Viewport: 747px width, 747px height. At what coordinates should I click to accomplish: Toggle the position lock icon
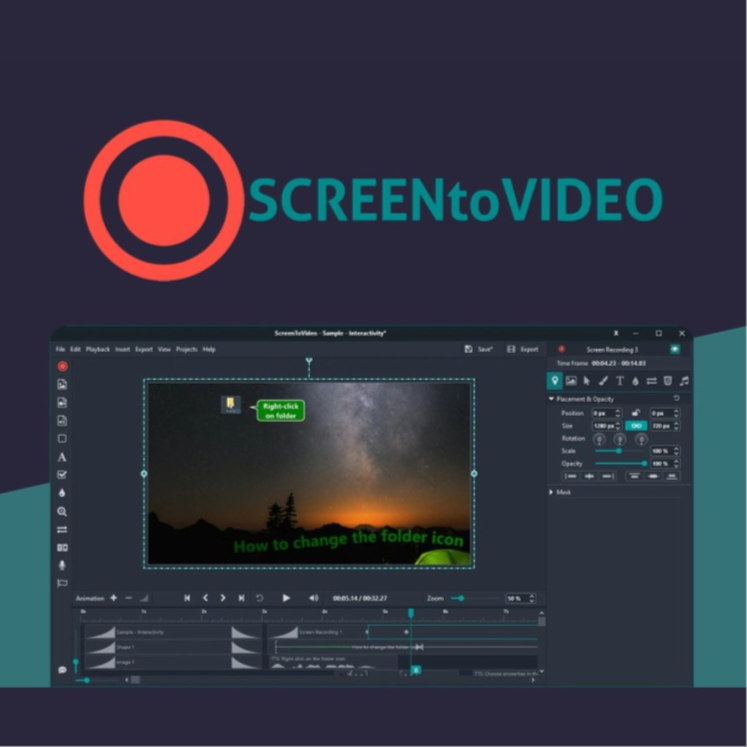click(x=636, y=412)
